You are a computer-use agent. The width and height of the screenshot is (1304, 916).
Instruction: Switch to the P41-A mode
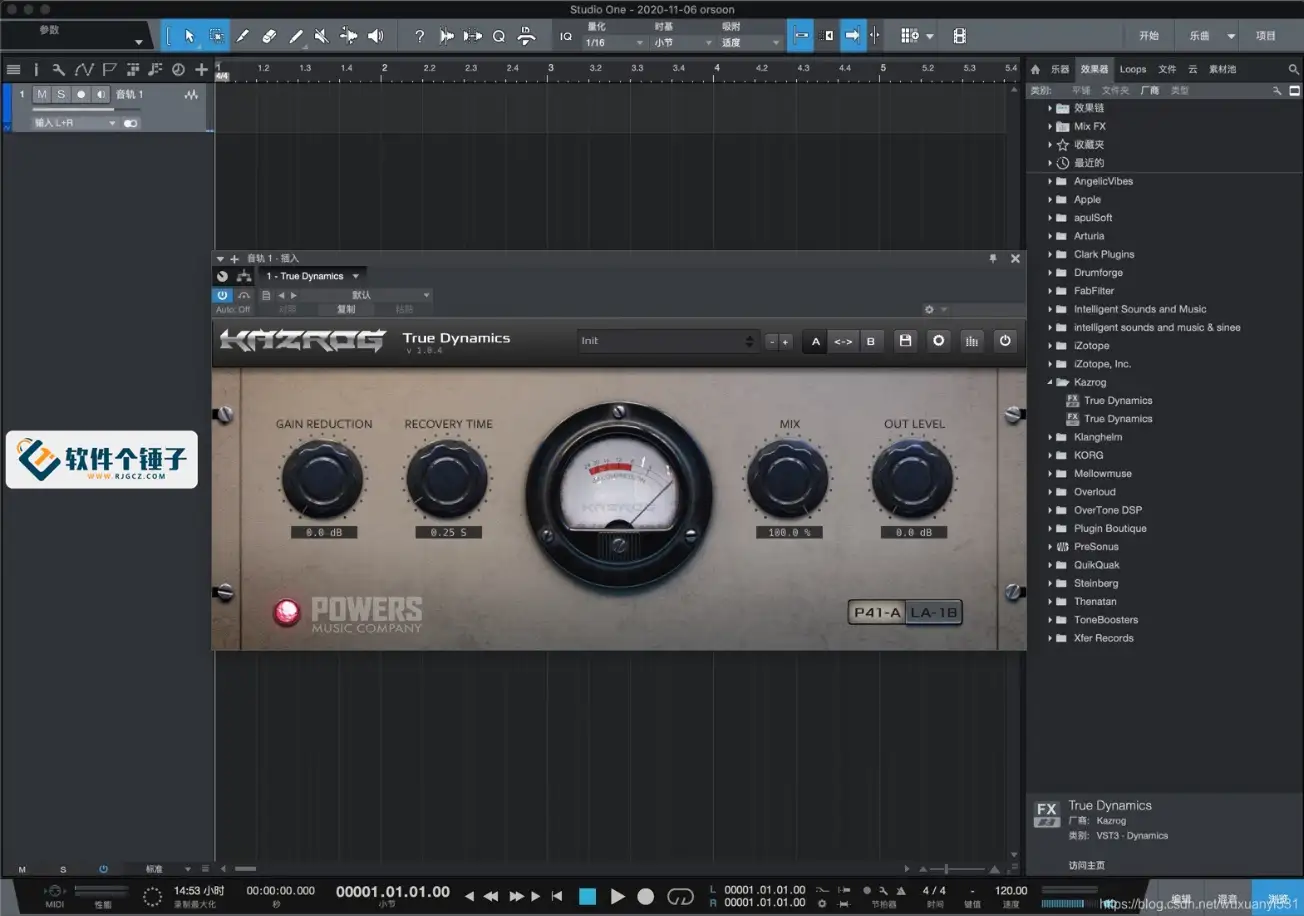click(877, 612)
